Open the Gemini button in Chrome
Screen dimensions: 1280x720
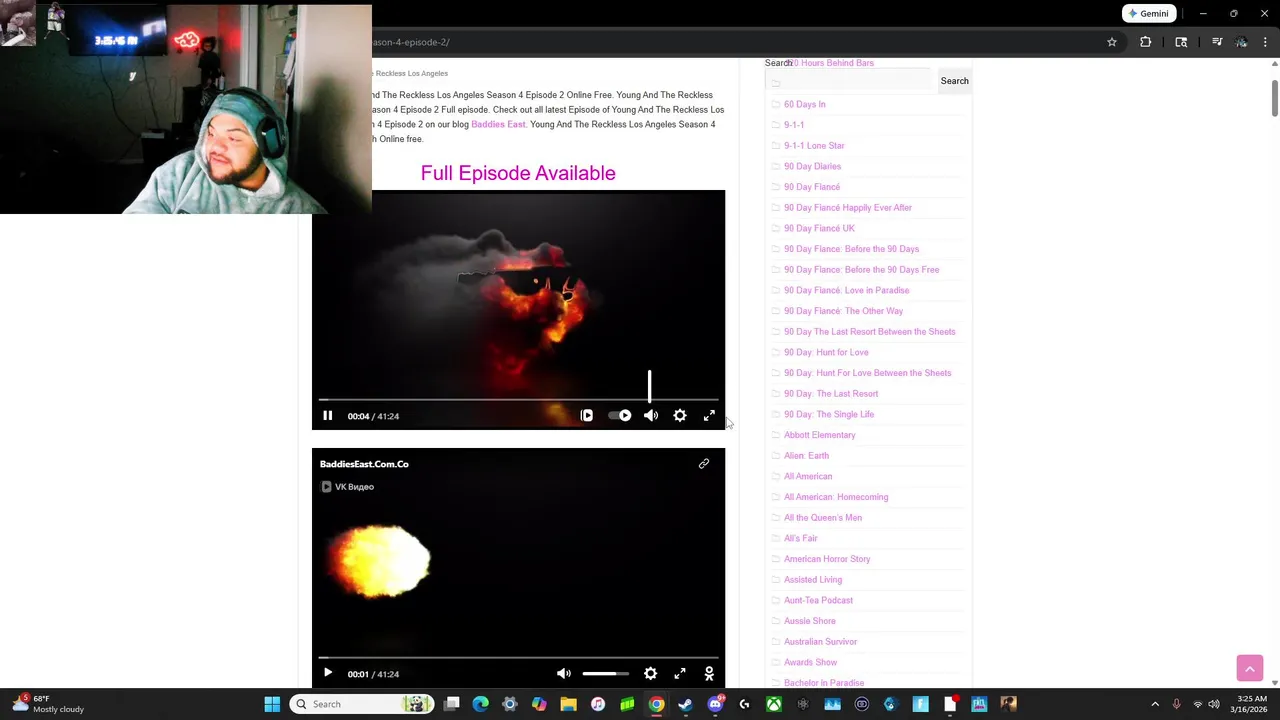(1147, 14)
